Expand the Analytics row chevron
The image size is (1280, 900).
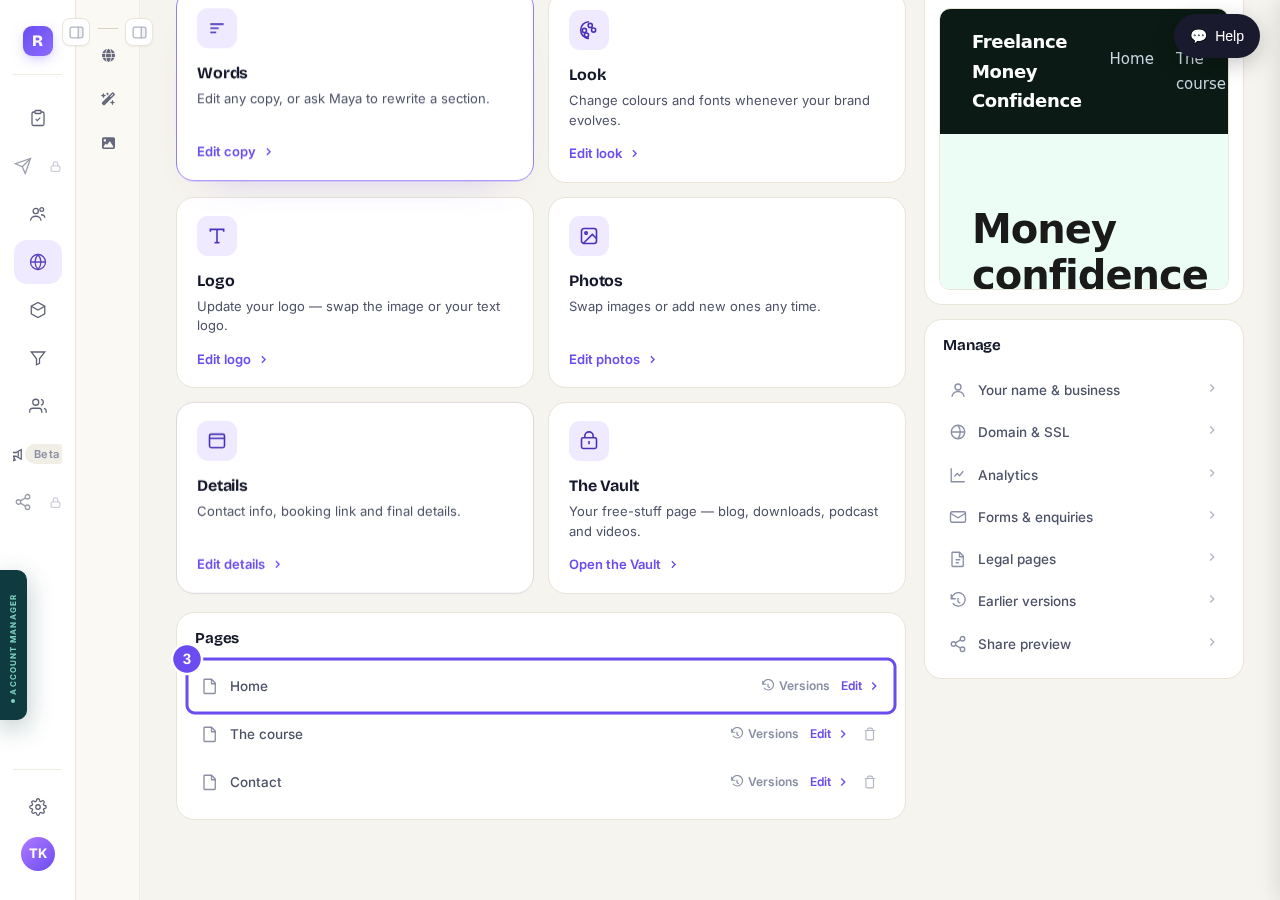point(1212,474)
